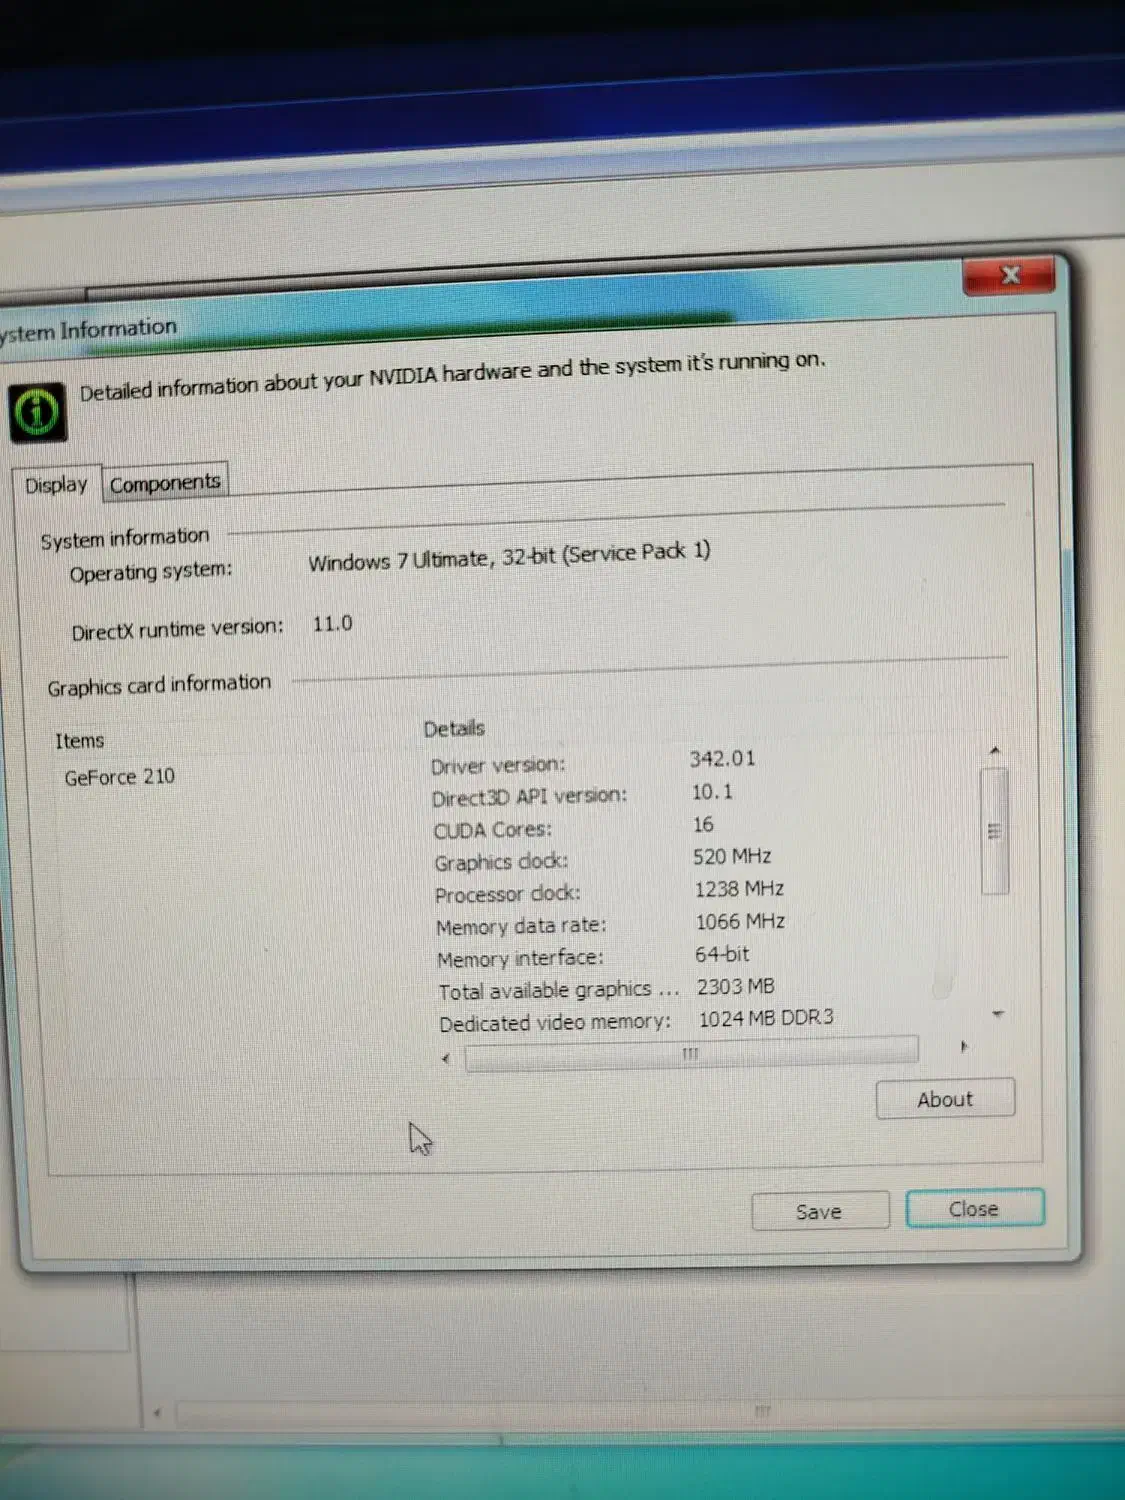Click the green NVIDIA info icon

point(38,411)
